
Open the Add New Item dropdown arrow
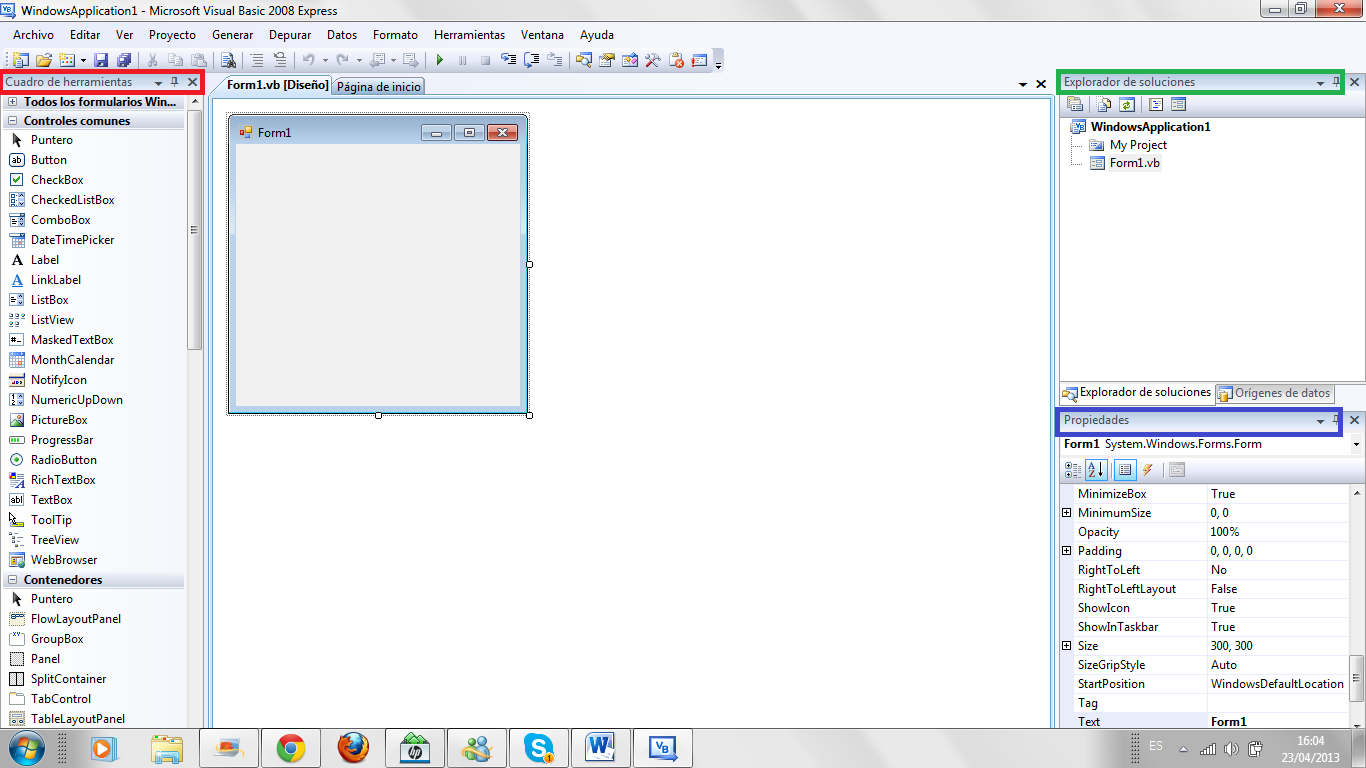(x=83, y=59)
